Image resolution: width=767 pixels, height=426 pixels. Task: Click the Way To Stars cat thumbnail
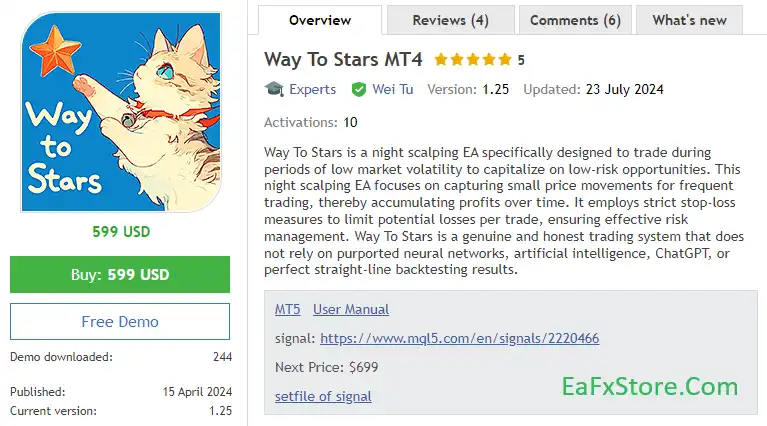[120, 111]
